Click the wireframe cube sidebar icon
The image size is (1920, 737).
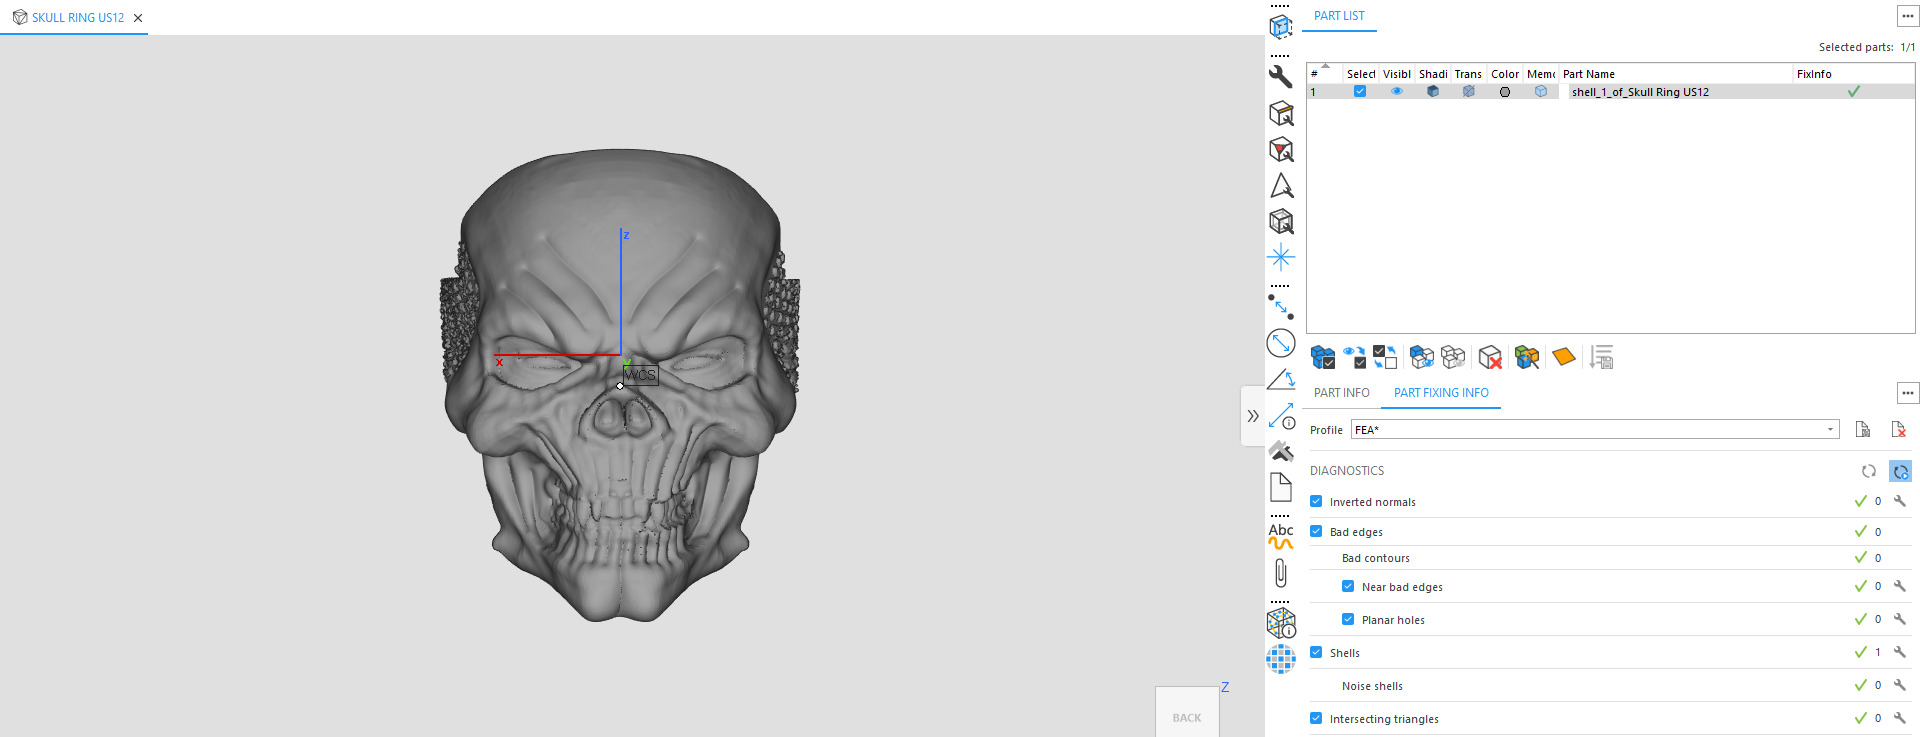tap(1281, 221)
